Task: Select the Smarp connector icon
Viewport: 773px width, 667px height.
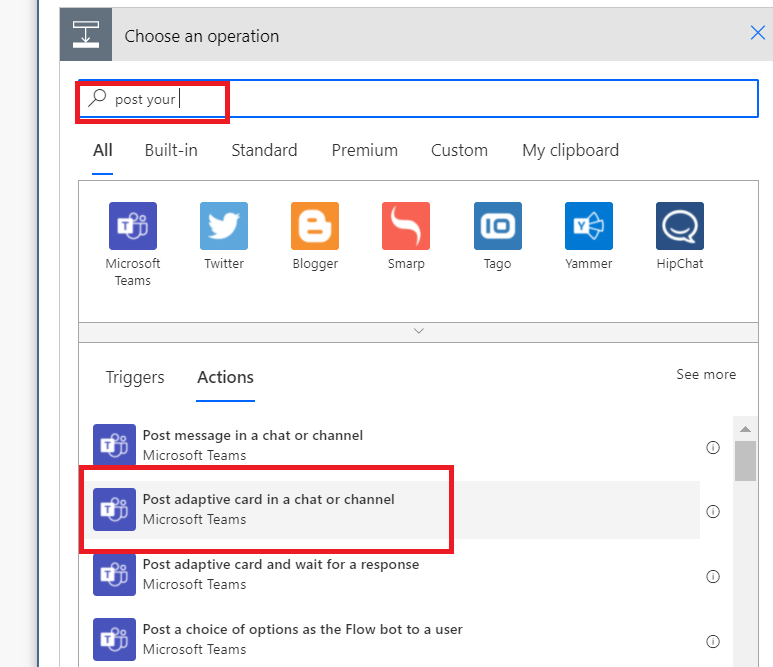Action: point(406,226)
